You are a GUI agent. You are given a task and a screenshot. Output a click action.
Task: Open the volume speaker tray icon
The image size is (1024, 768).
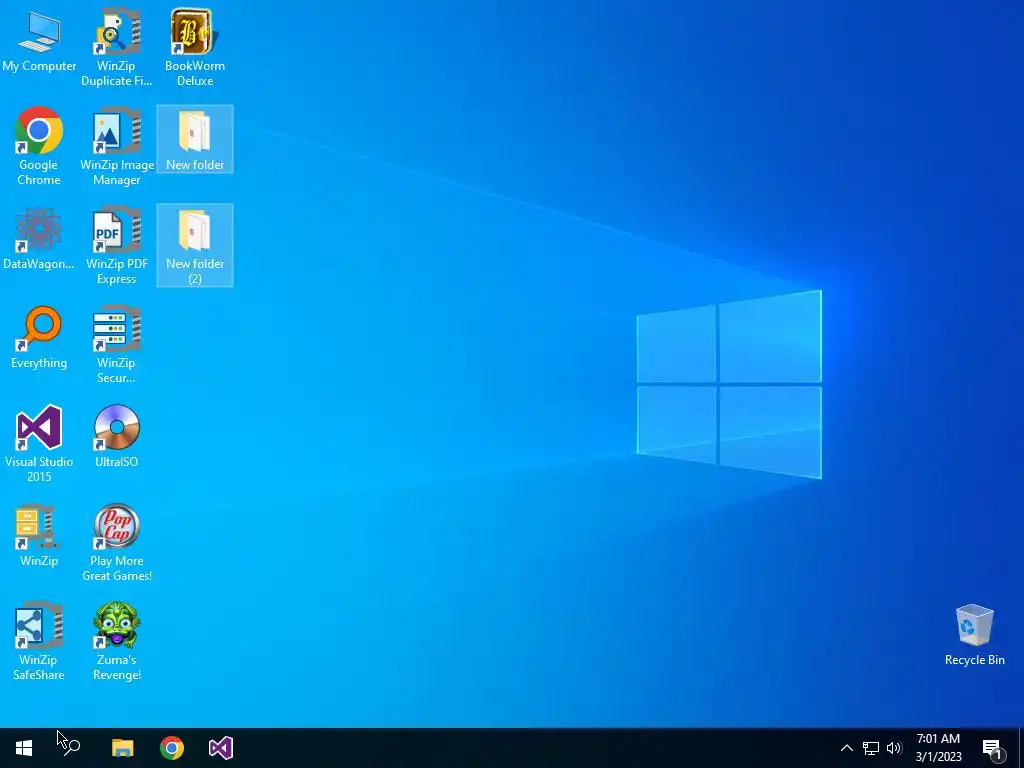pyautogui.click(x=894, y=748)
